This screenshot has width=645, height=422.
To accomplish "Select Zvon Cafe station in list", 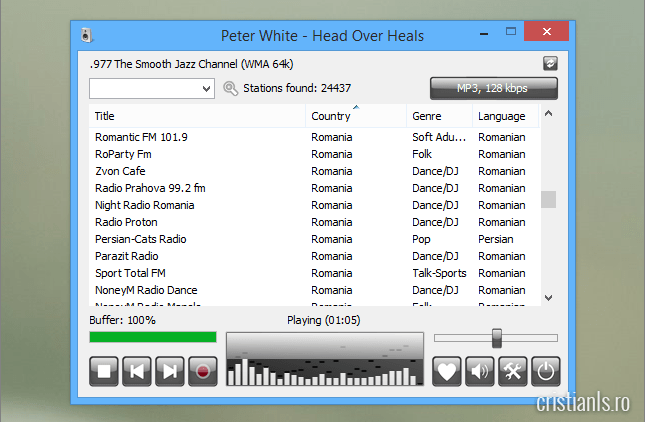I will pyautogui.click(x=120, y=171).
